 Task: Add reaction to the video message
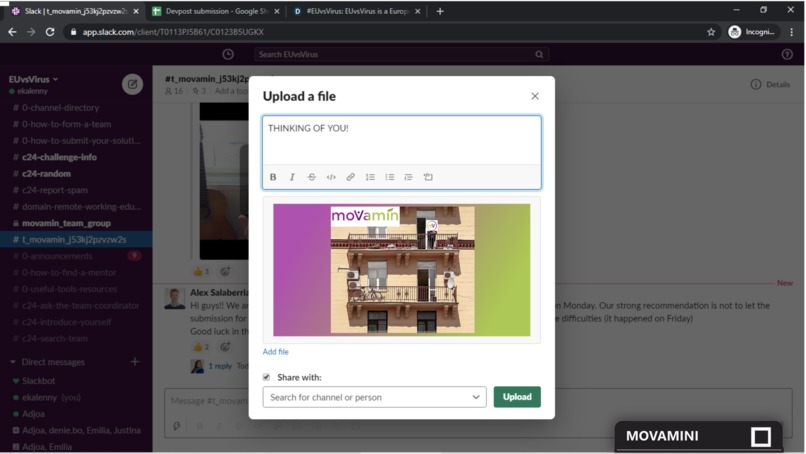pos(225,271)
